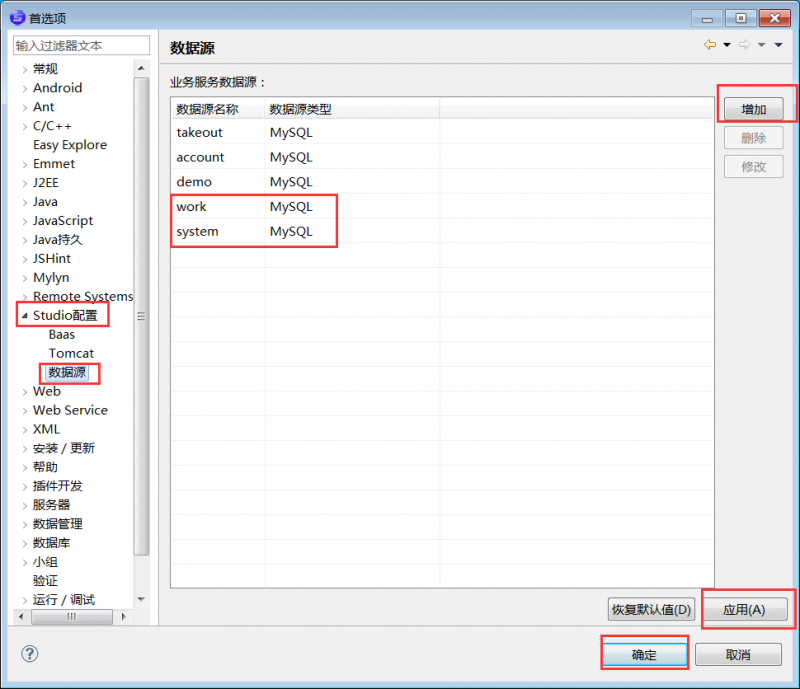
Task: Collapse the Studio配置 tree node
Action: [24, 315]
